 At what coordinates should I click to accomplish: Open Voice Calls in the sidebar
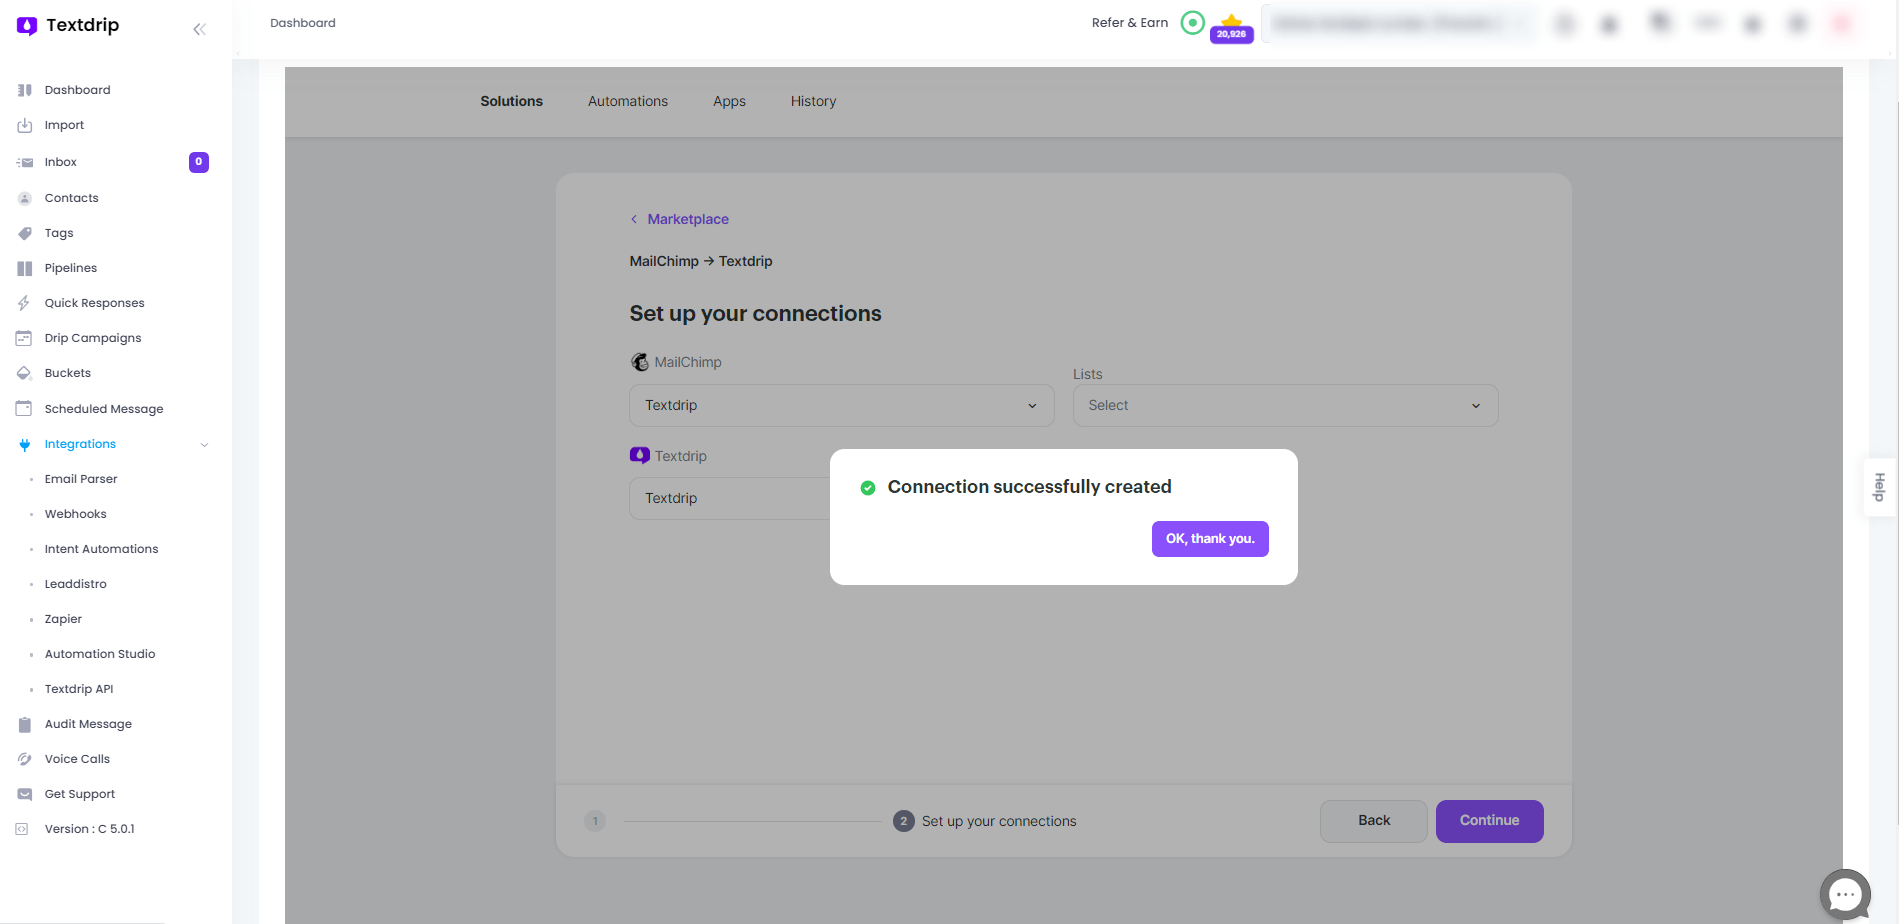click(77, 759)
